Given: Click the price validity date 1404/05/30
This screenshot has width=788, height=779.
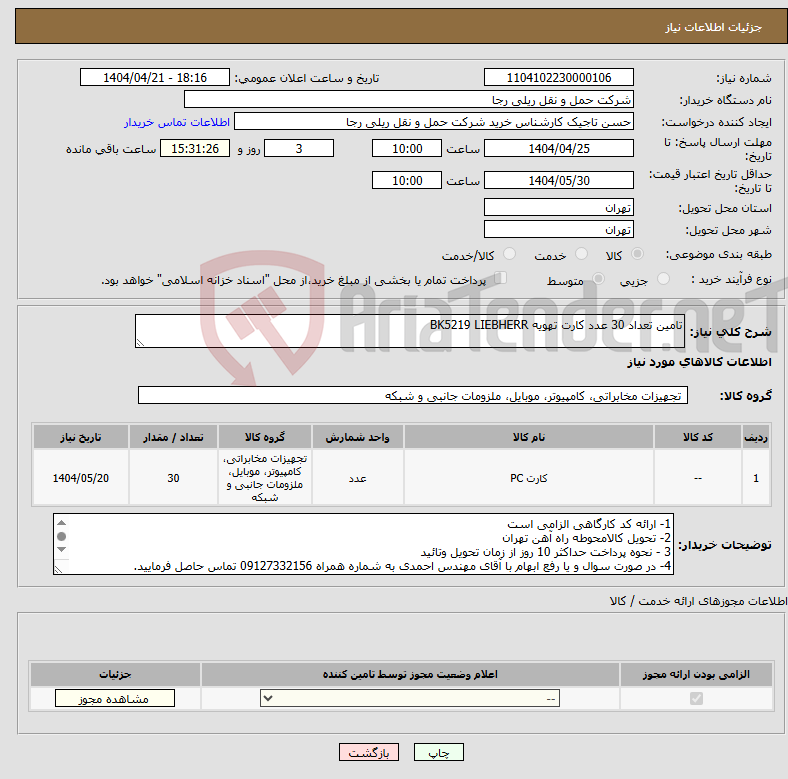Looking at the screenshot, I should 558,180.
